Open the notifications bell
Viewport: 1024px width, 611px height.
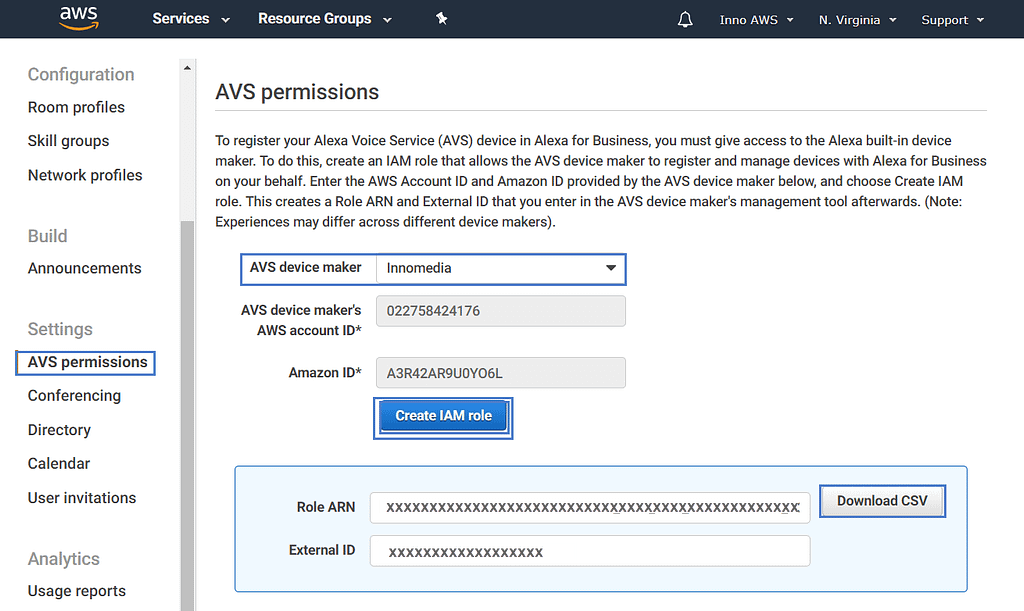(684, 20)
